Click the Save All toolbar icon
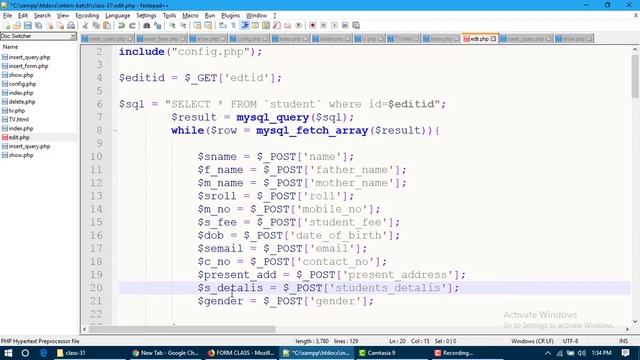The height and width of the screenshot is (360, 640). [x=38, y=26]
